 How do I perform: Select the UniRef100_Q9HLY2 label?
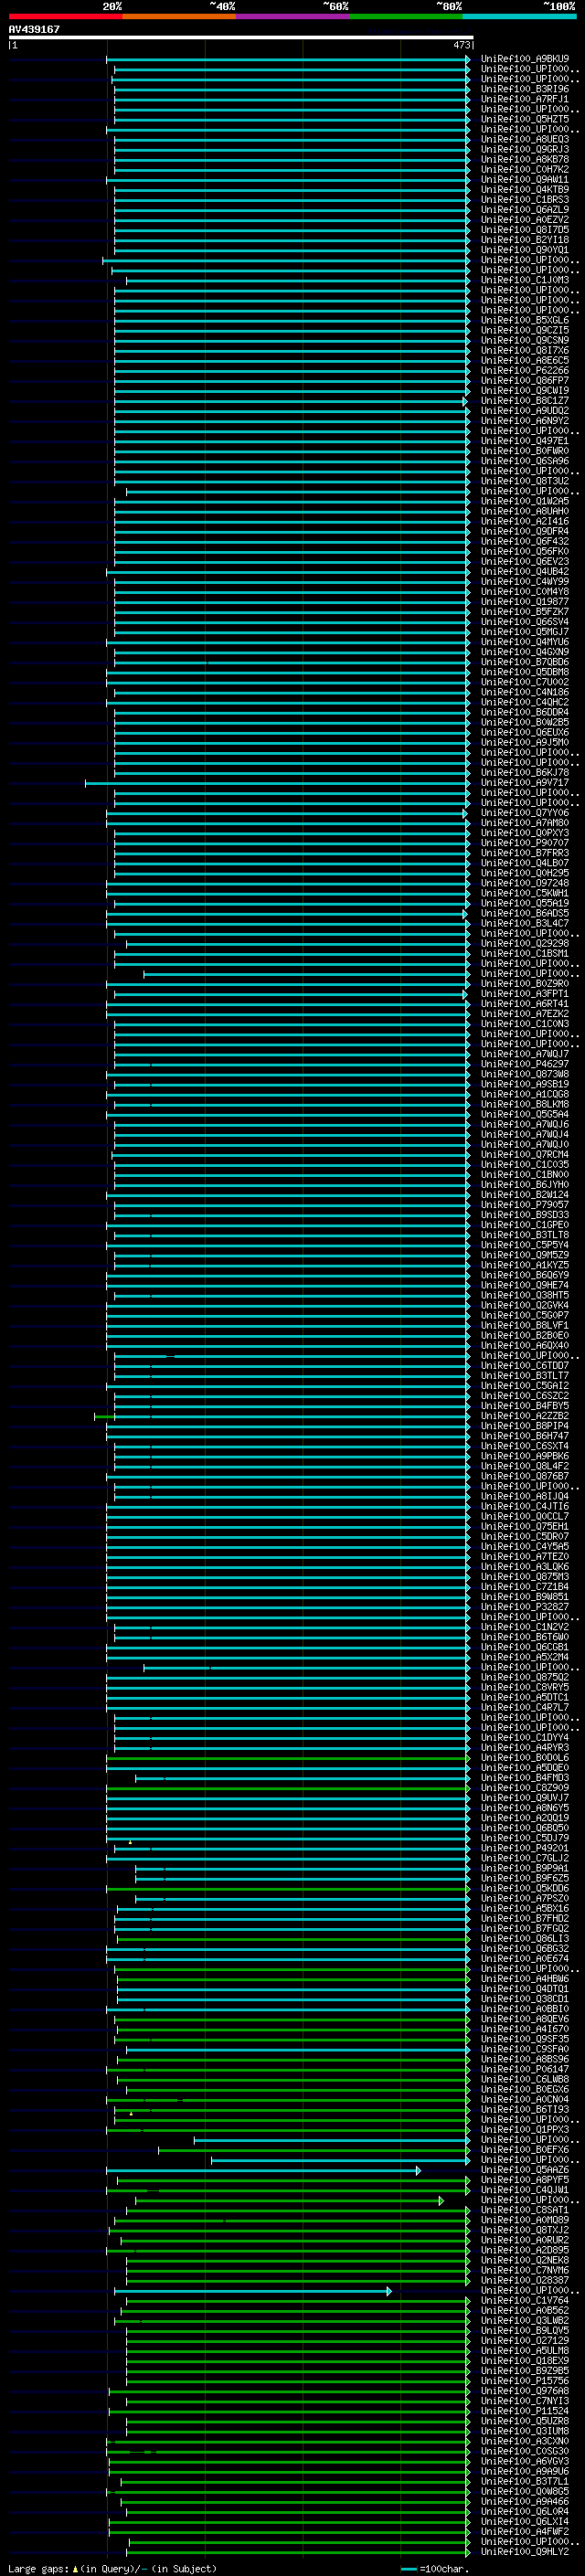point(525,2551)
